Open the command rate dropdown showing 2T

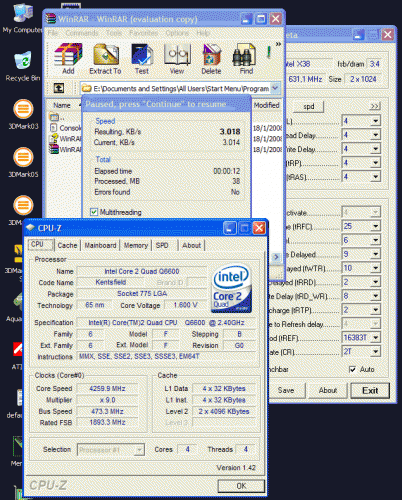(x=375, y=351)
